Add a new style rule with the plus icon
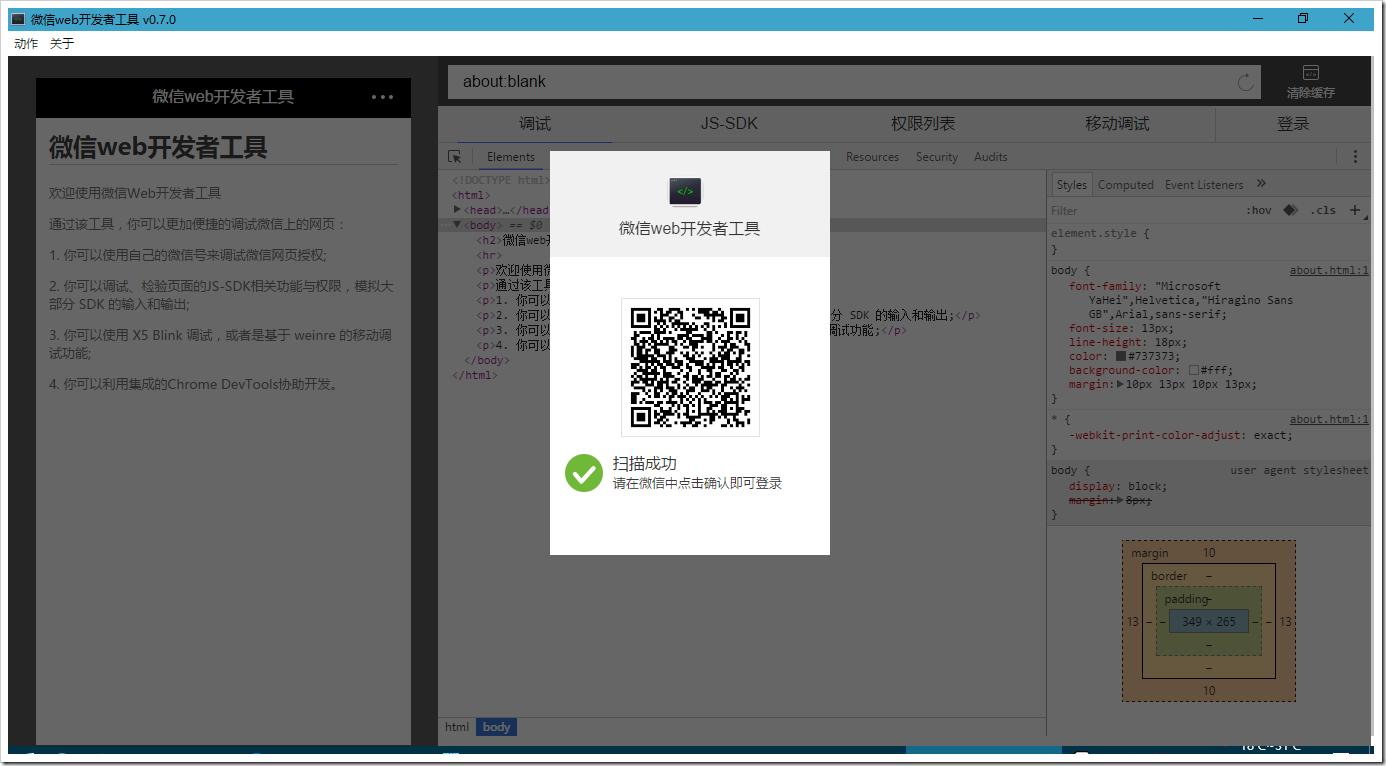This screenshot has height=766, width=1386. (1355, 210)
